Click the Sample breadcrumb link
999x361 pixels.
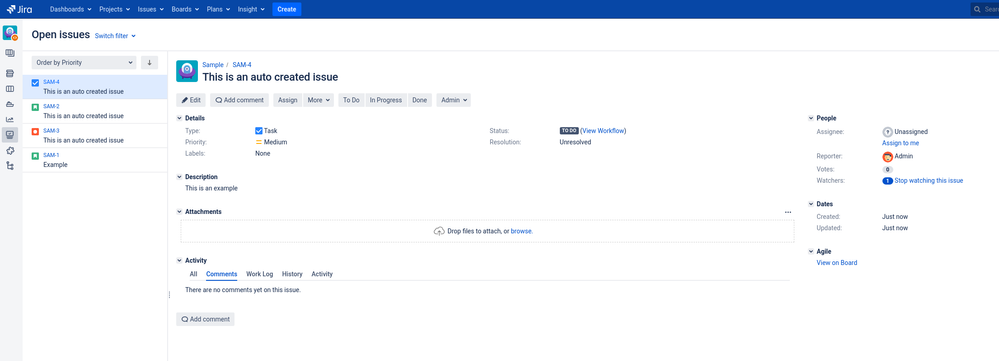[213, 64]
